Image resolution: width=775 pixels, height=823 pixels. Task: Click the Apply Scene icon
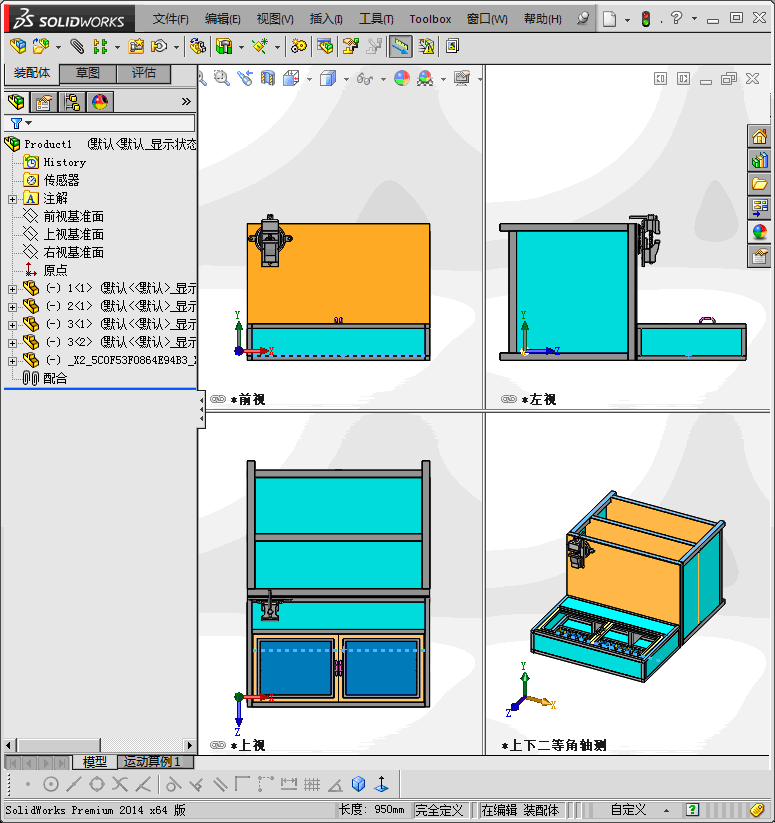pyautogui.click(x=425, y=79)
